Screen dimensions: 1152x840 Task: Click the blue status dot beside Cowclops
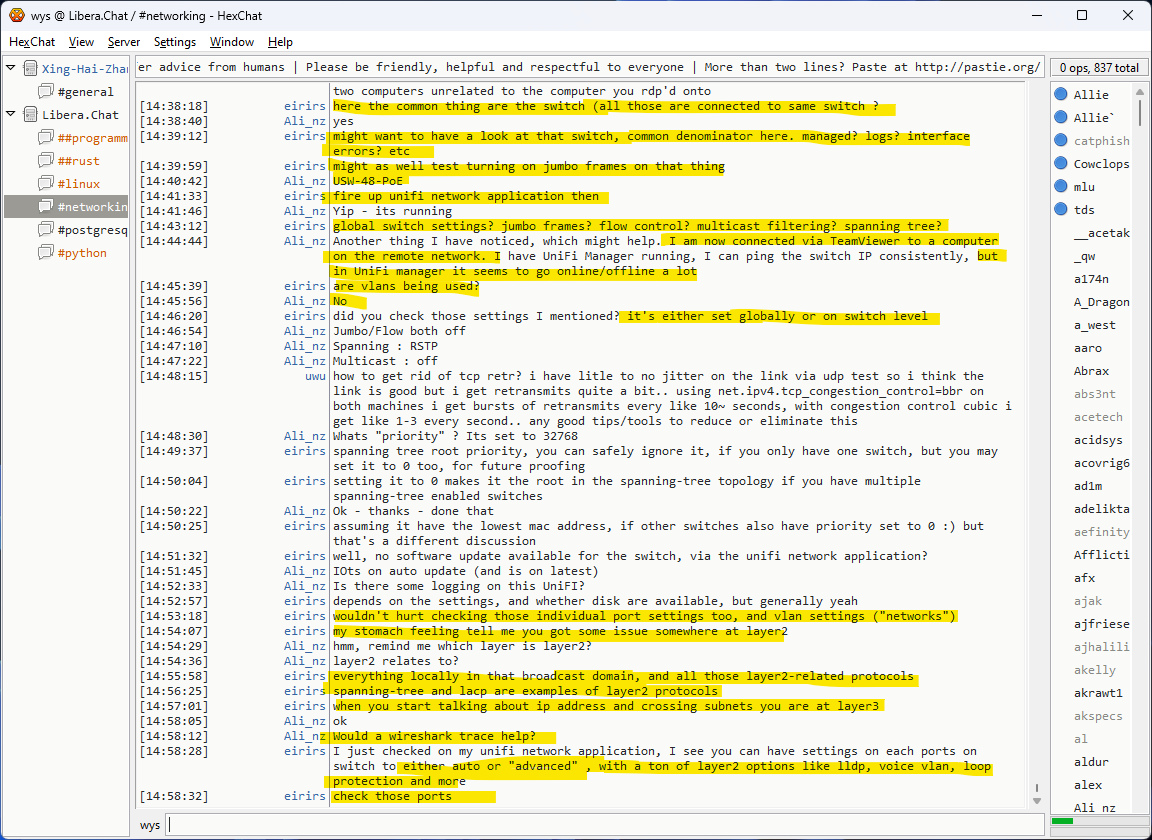[x=1060, y=164]
